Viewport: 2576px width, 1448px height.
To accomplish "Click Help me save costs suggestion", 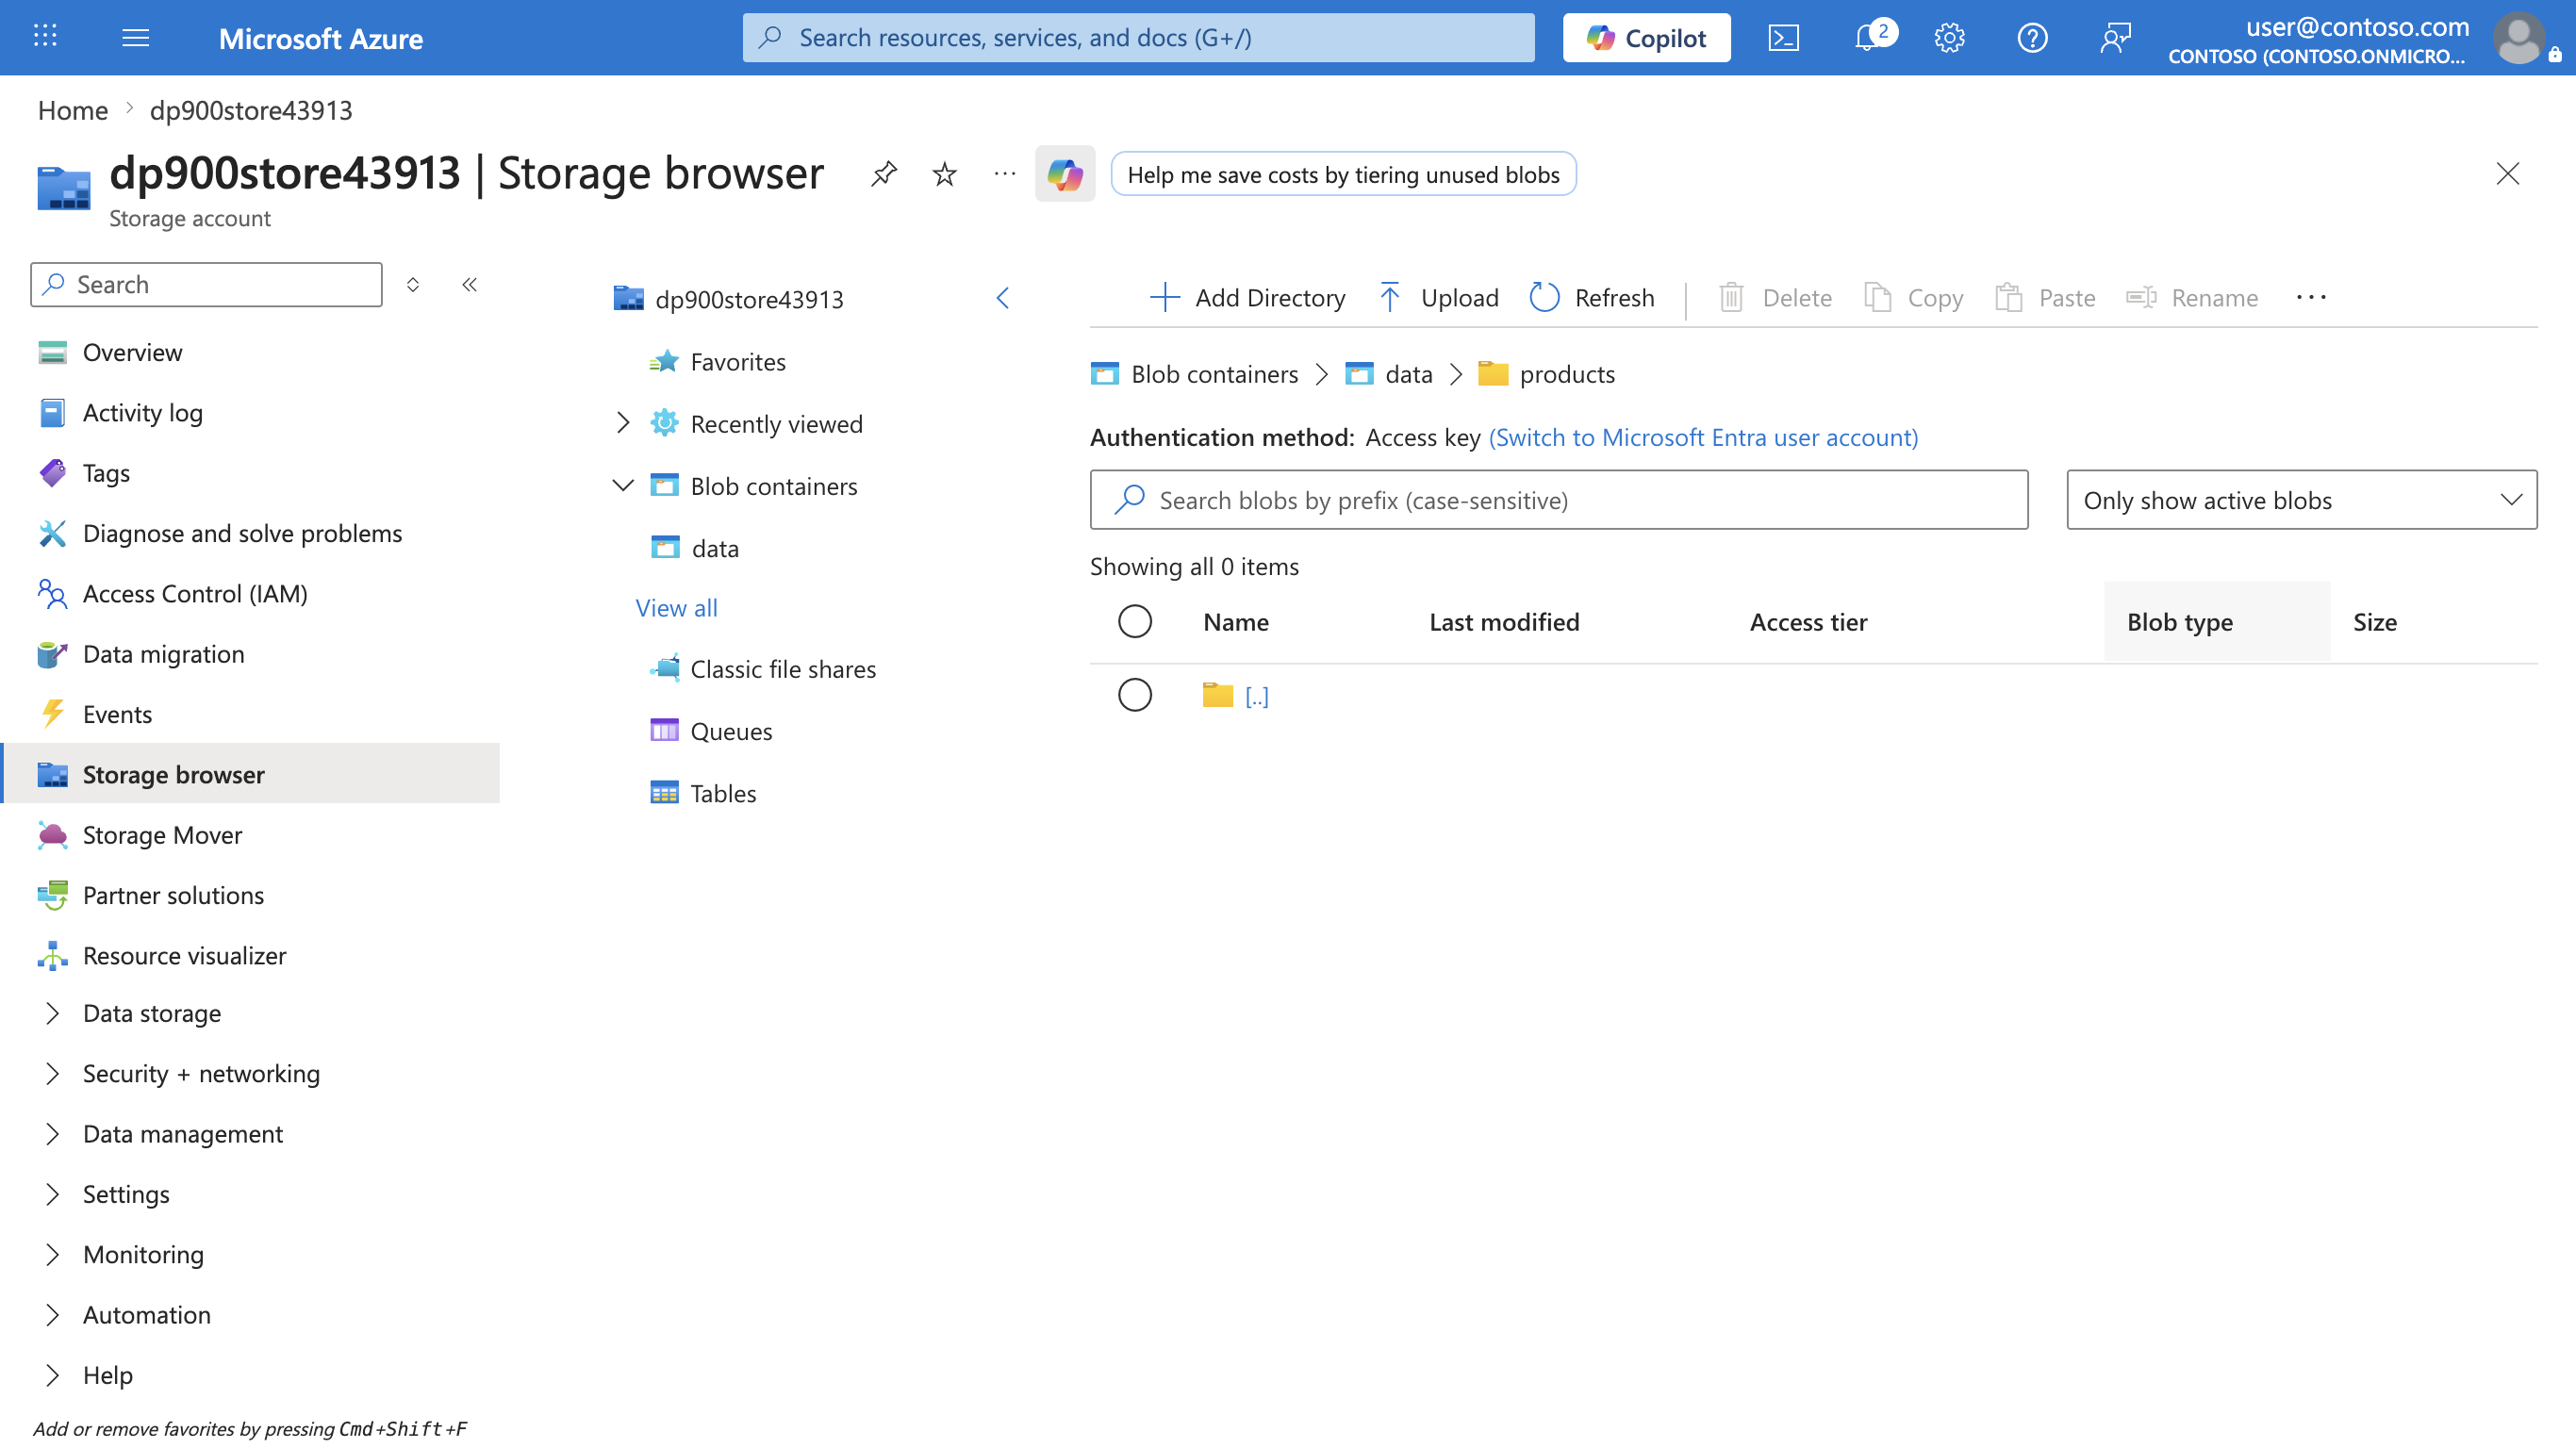I will tap(1343, 174).
